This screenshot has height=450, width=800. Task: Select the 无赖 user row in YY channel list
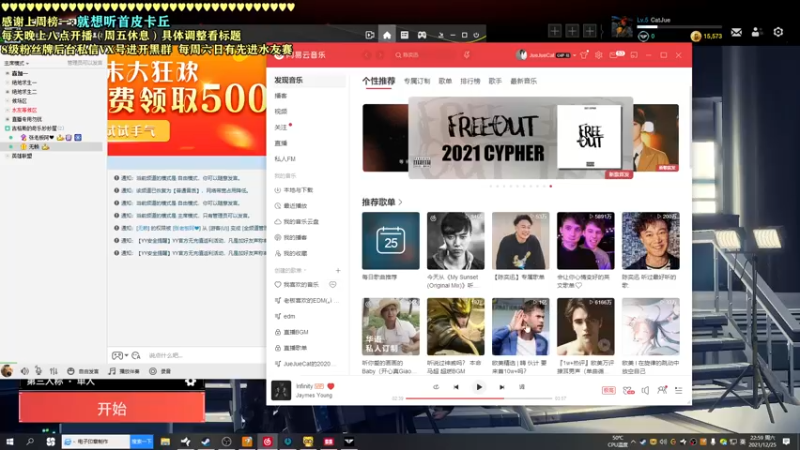coord(51,146)
